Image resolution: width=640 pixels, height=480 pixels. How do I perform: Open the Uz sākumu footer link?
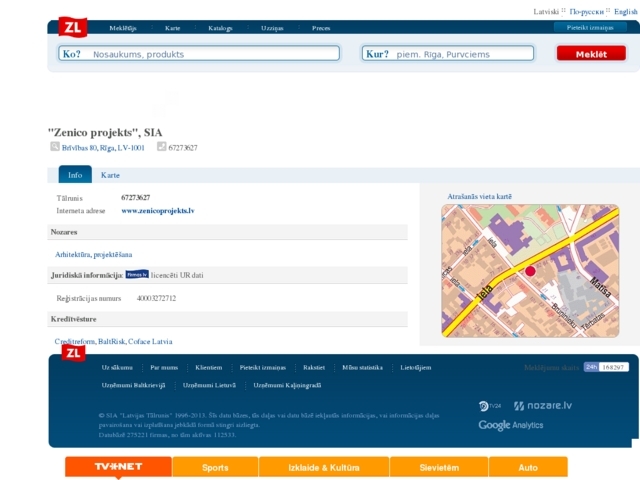[x=117, y=367]
